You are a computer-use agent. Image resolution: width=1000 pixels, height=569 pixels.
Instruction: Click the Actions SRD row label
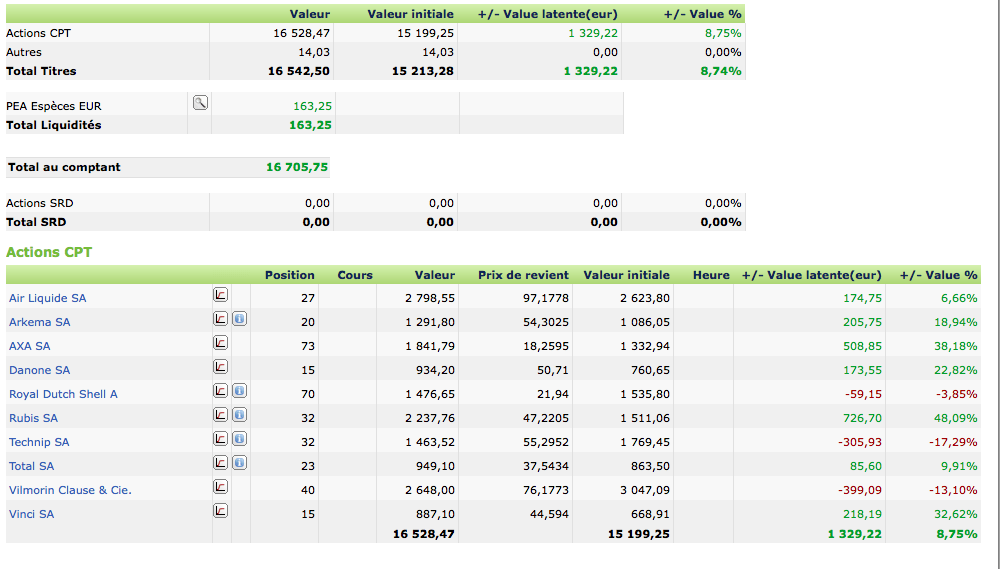40,203
